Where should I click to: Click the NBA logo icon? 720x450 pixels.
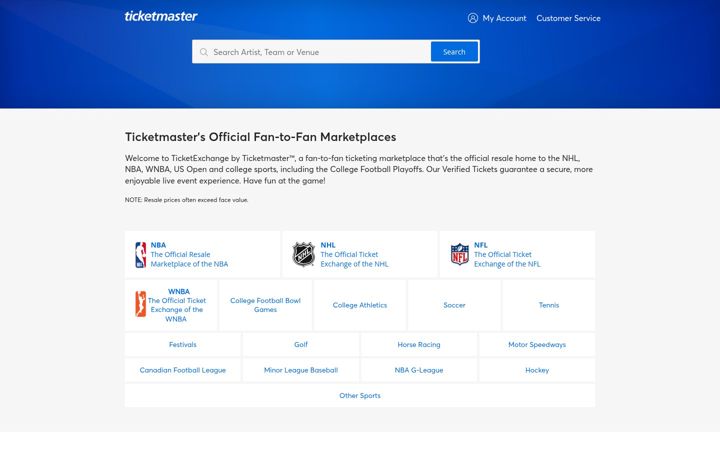click(141, 255)
